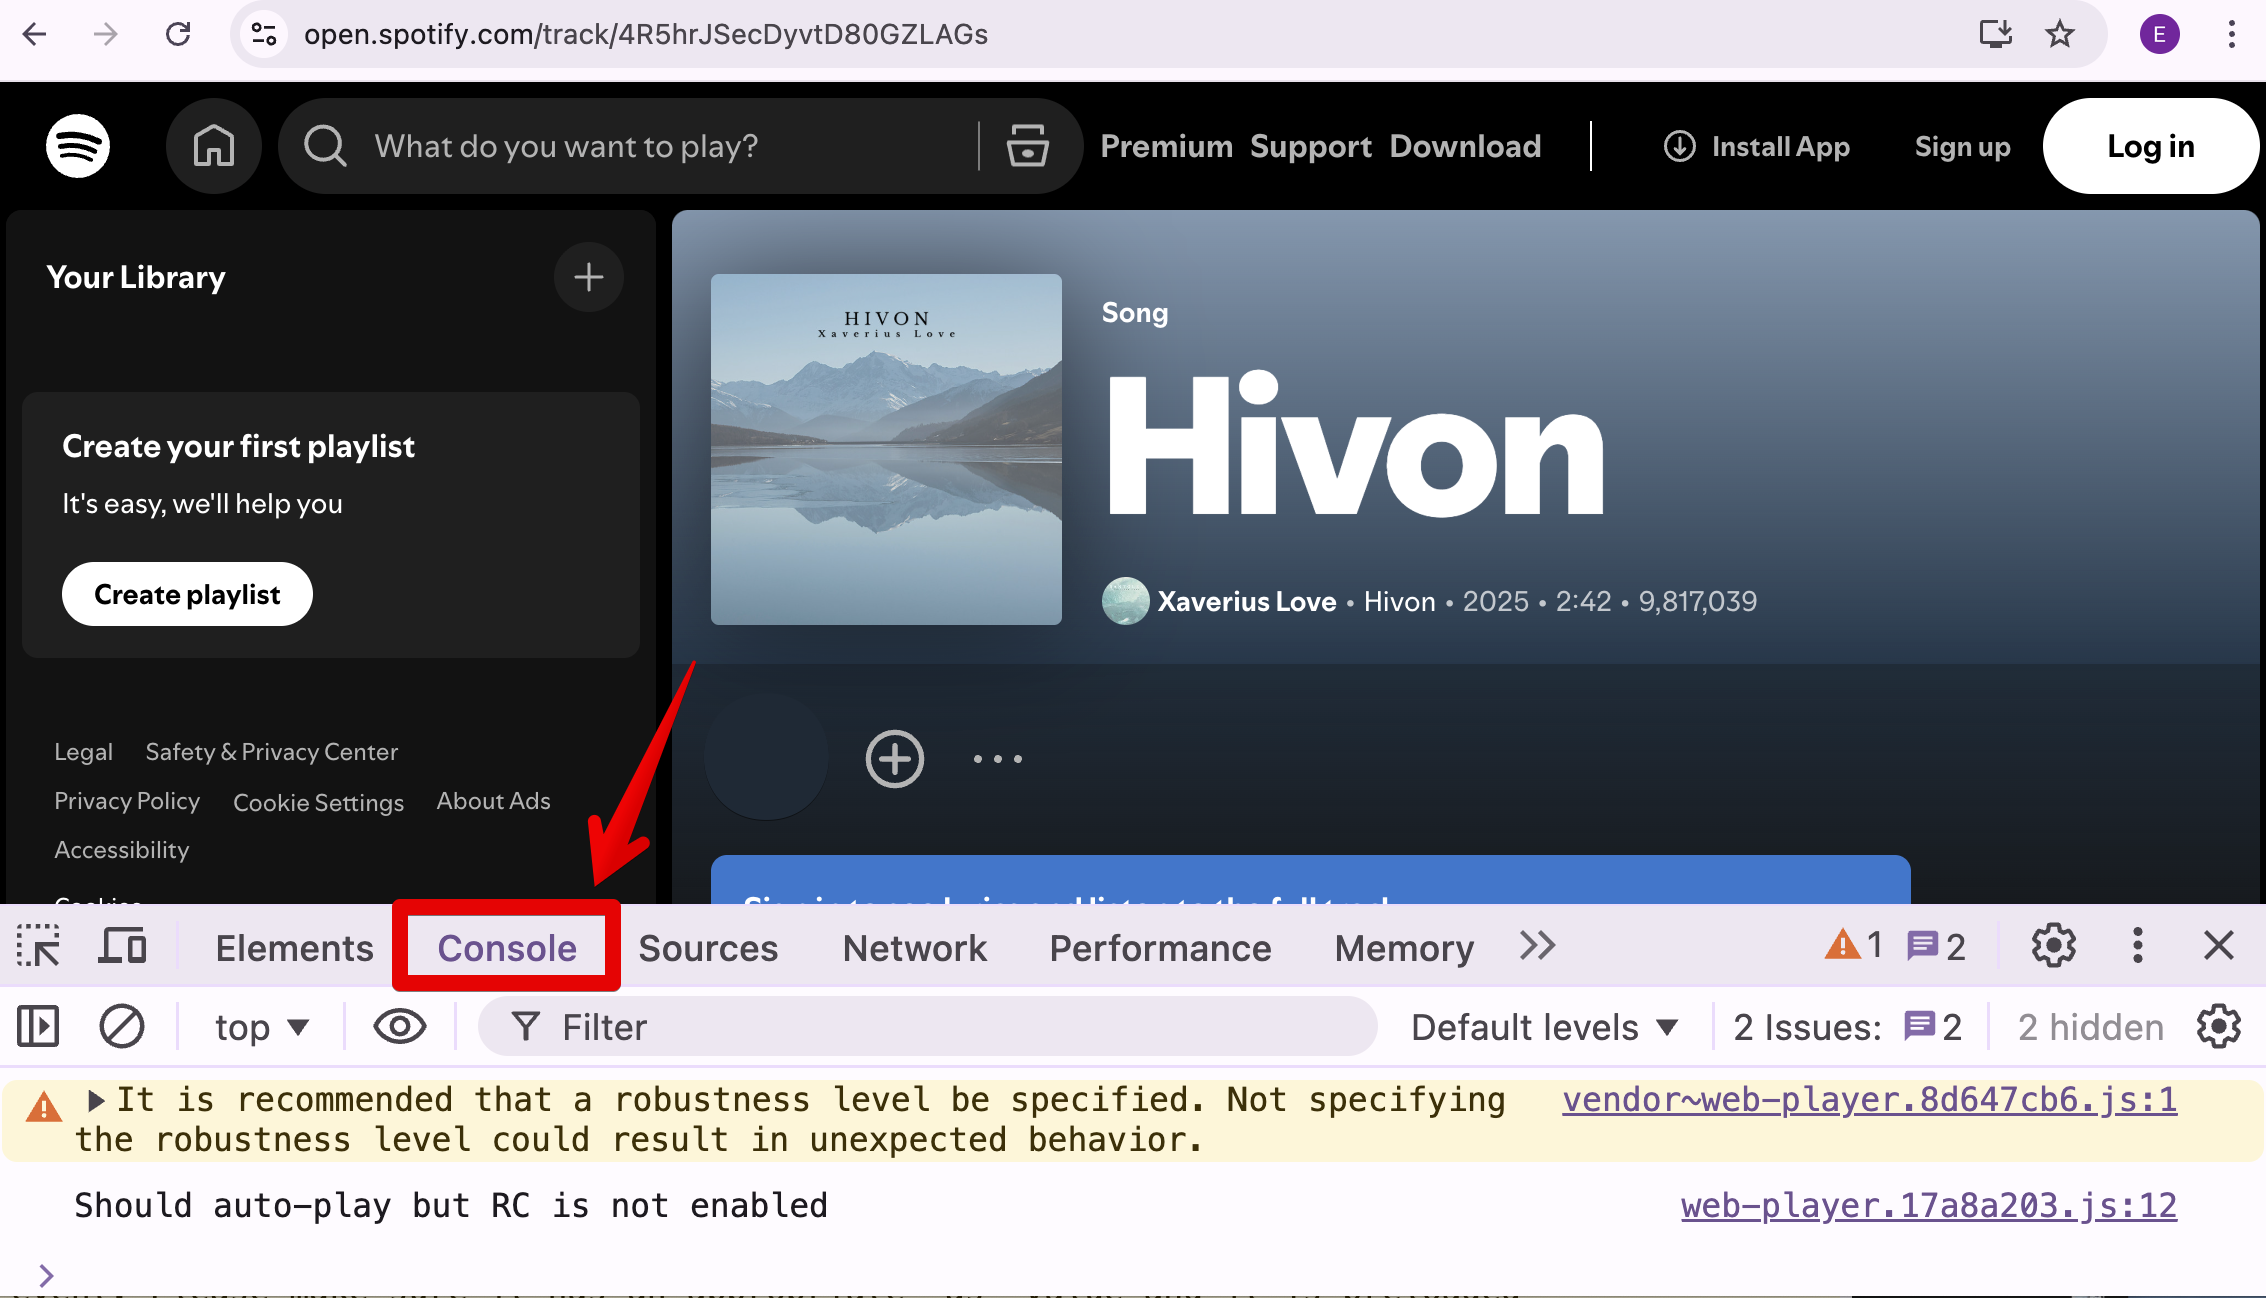Open the Browse icon in search bar
Viewport: 2266px width, 1298px height.
click(1027, 146)
